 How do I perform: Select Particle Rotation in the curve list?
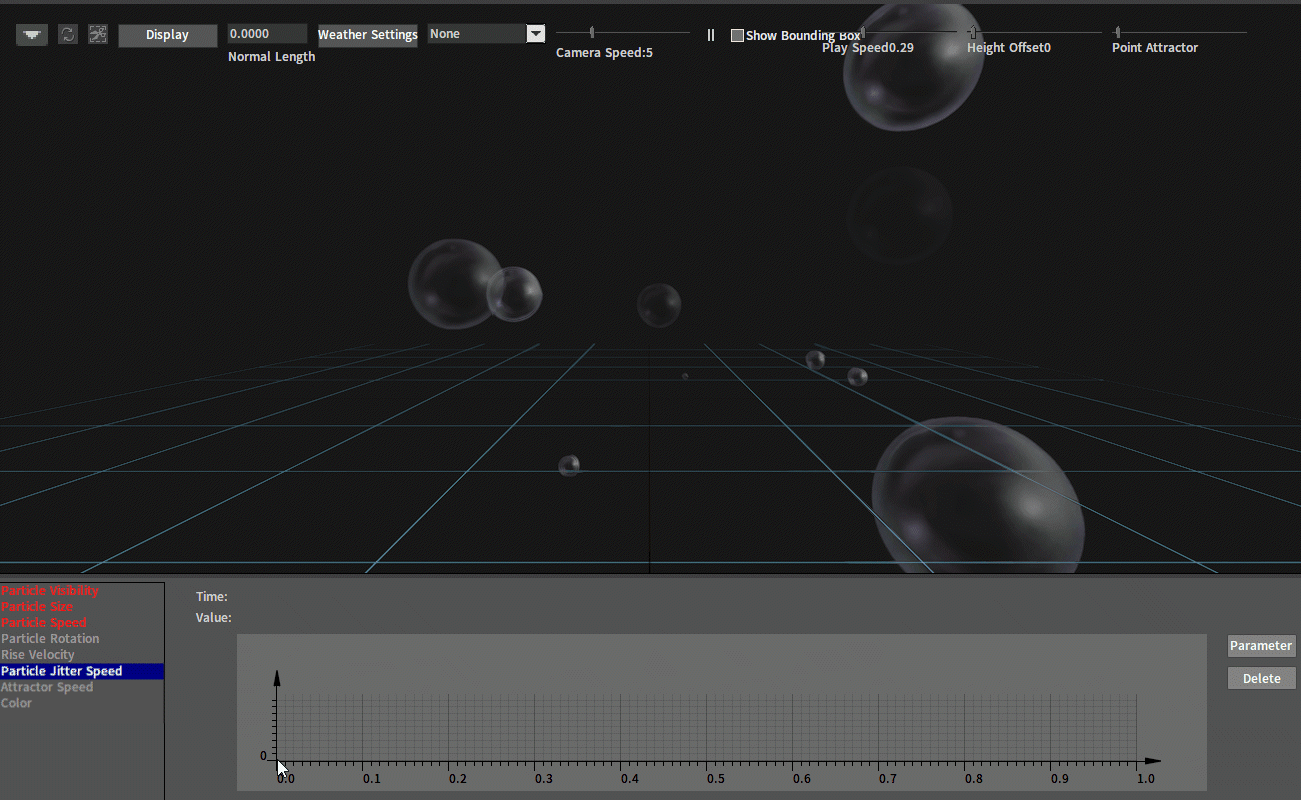tap(82, 639)
